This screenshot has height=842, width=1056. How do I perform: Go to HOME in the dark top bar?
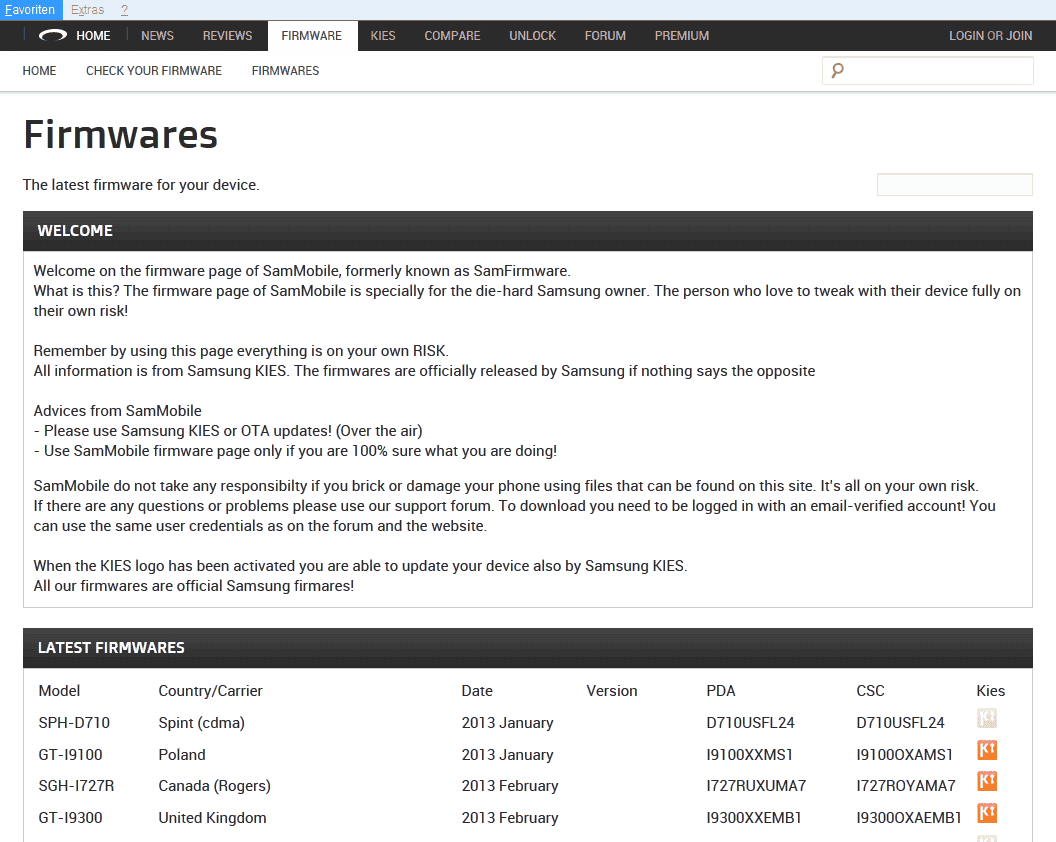pos(93,36)
